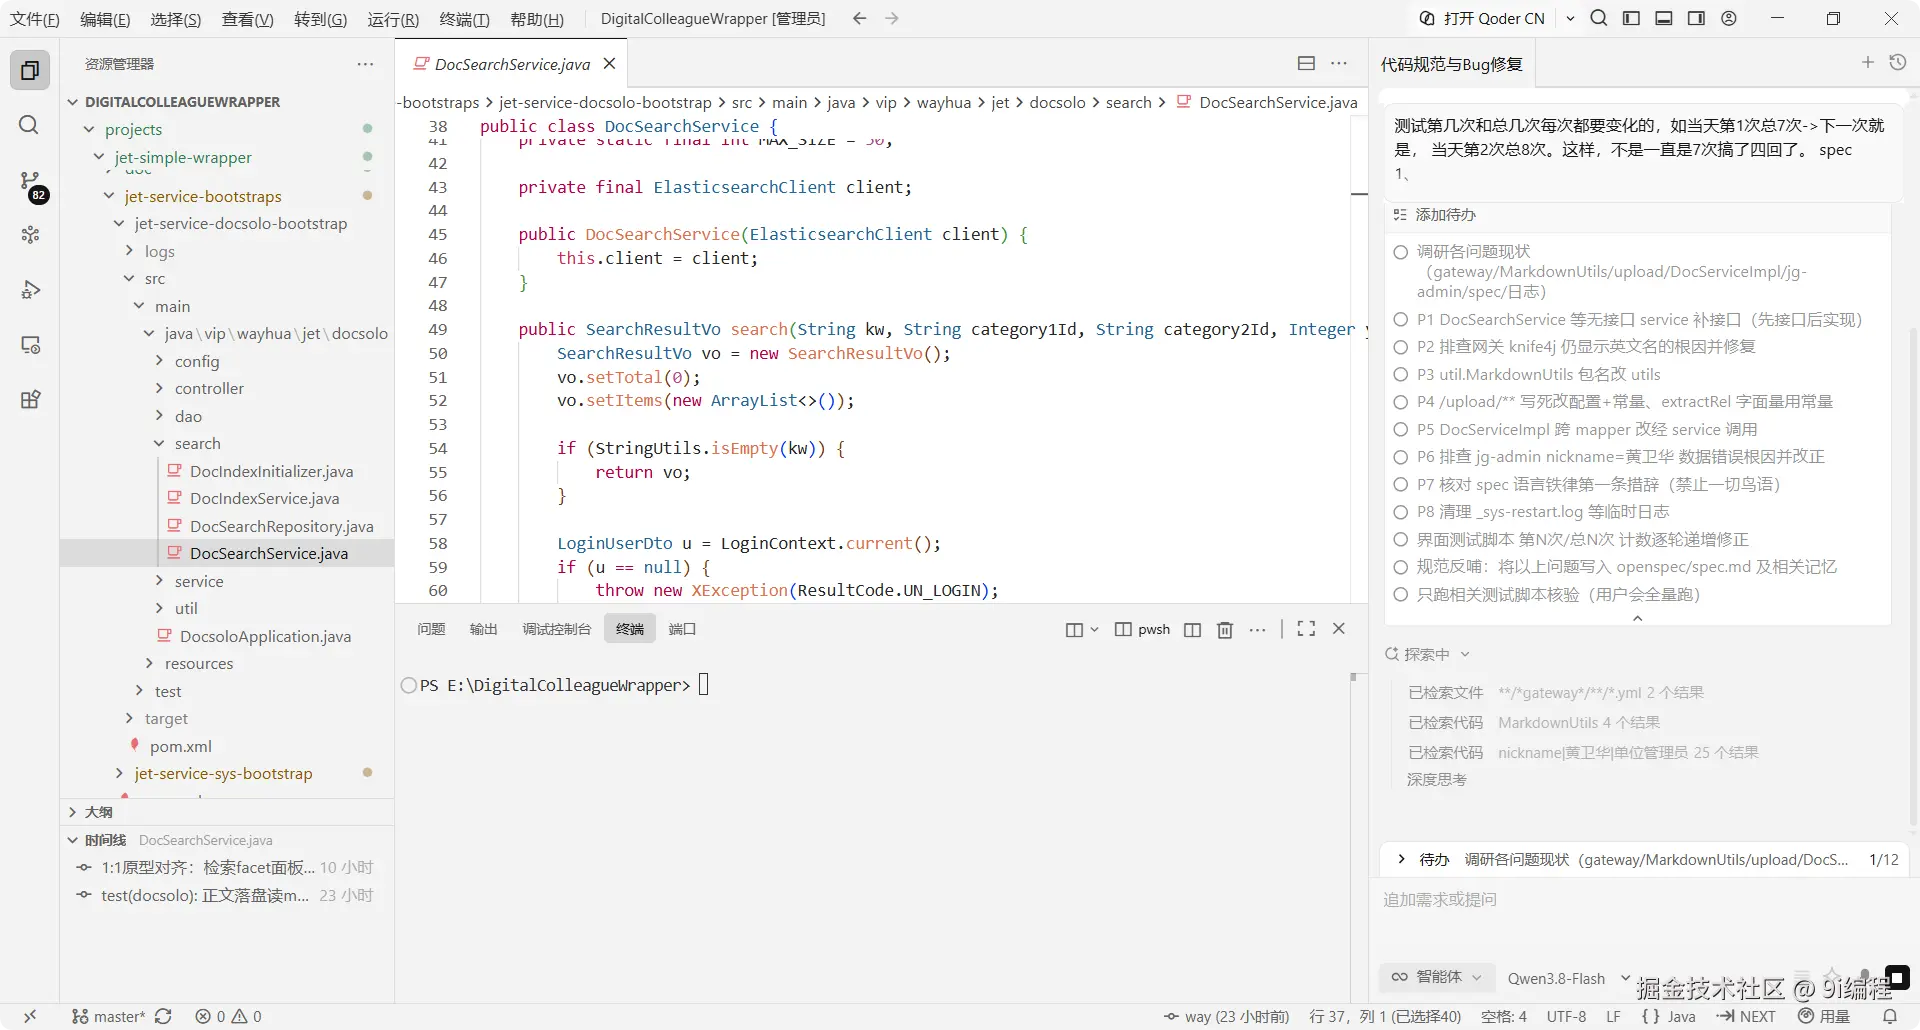Click the master* branch in status bar
Image resolution: width=1920 pixels, height=1030 pixels.
(109, 1016)
